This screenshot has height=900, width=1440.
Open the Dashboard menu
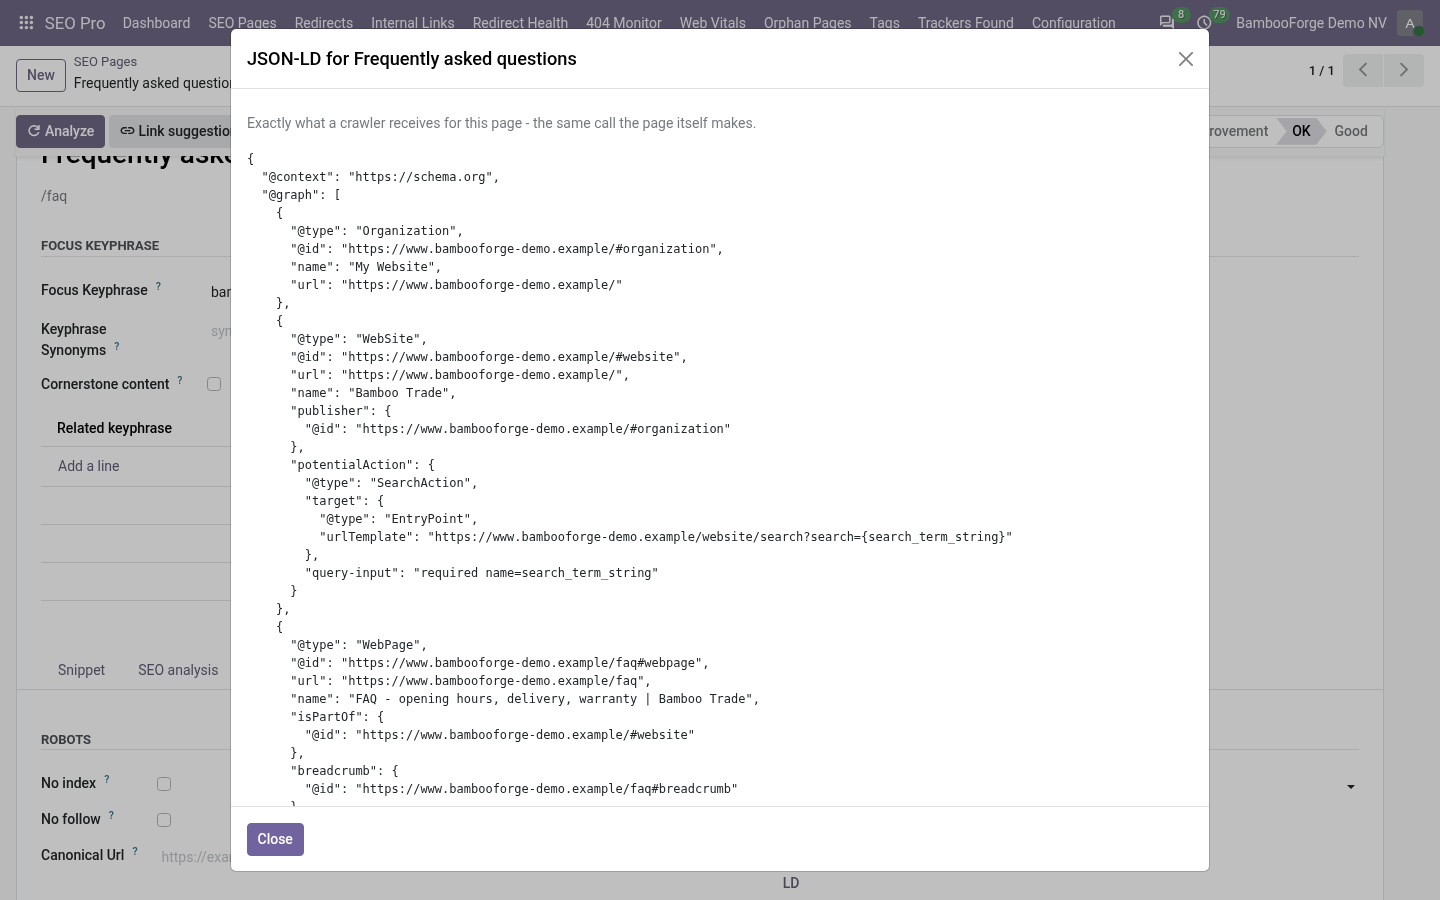click(156, 23)
